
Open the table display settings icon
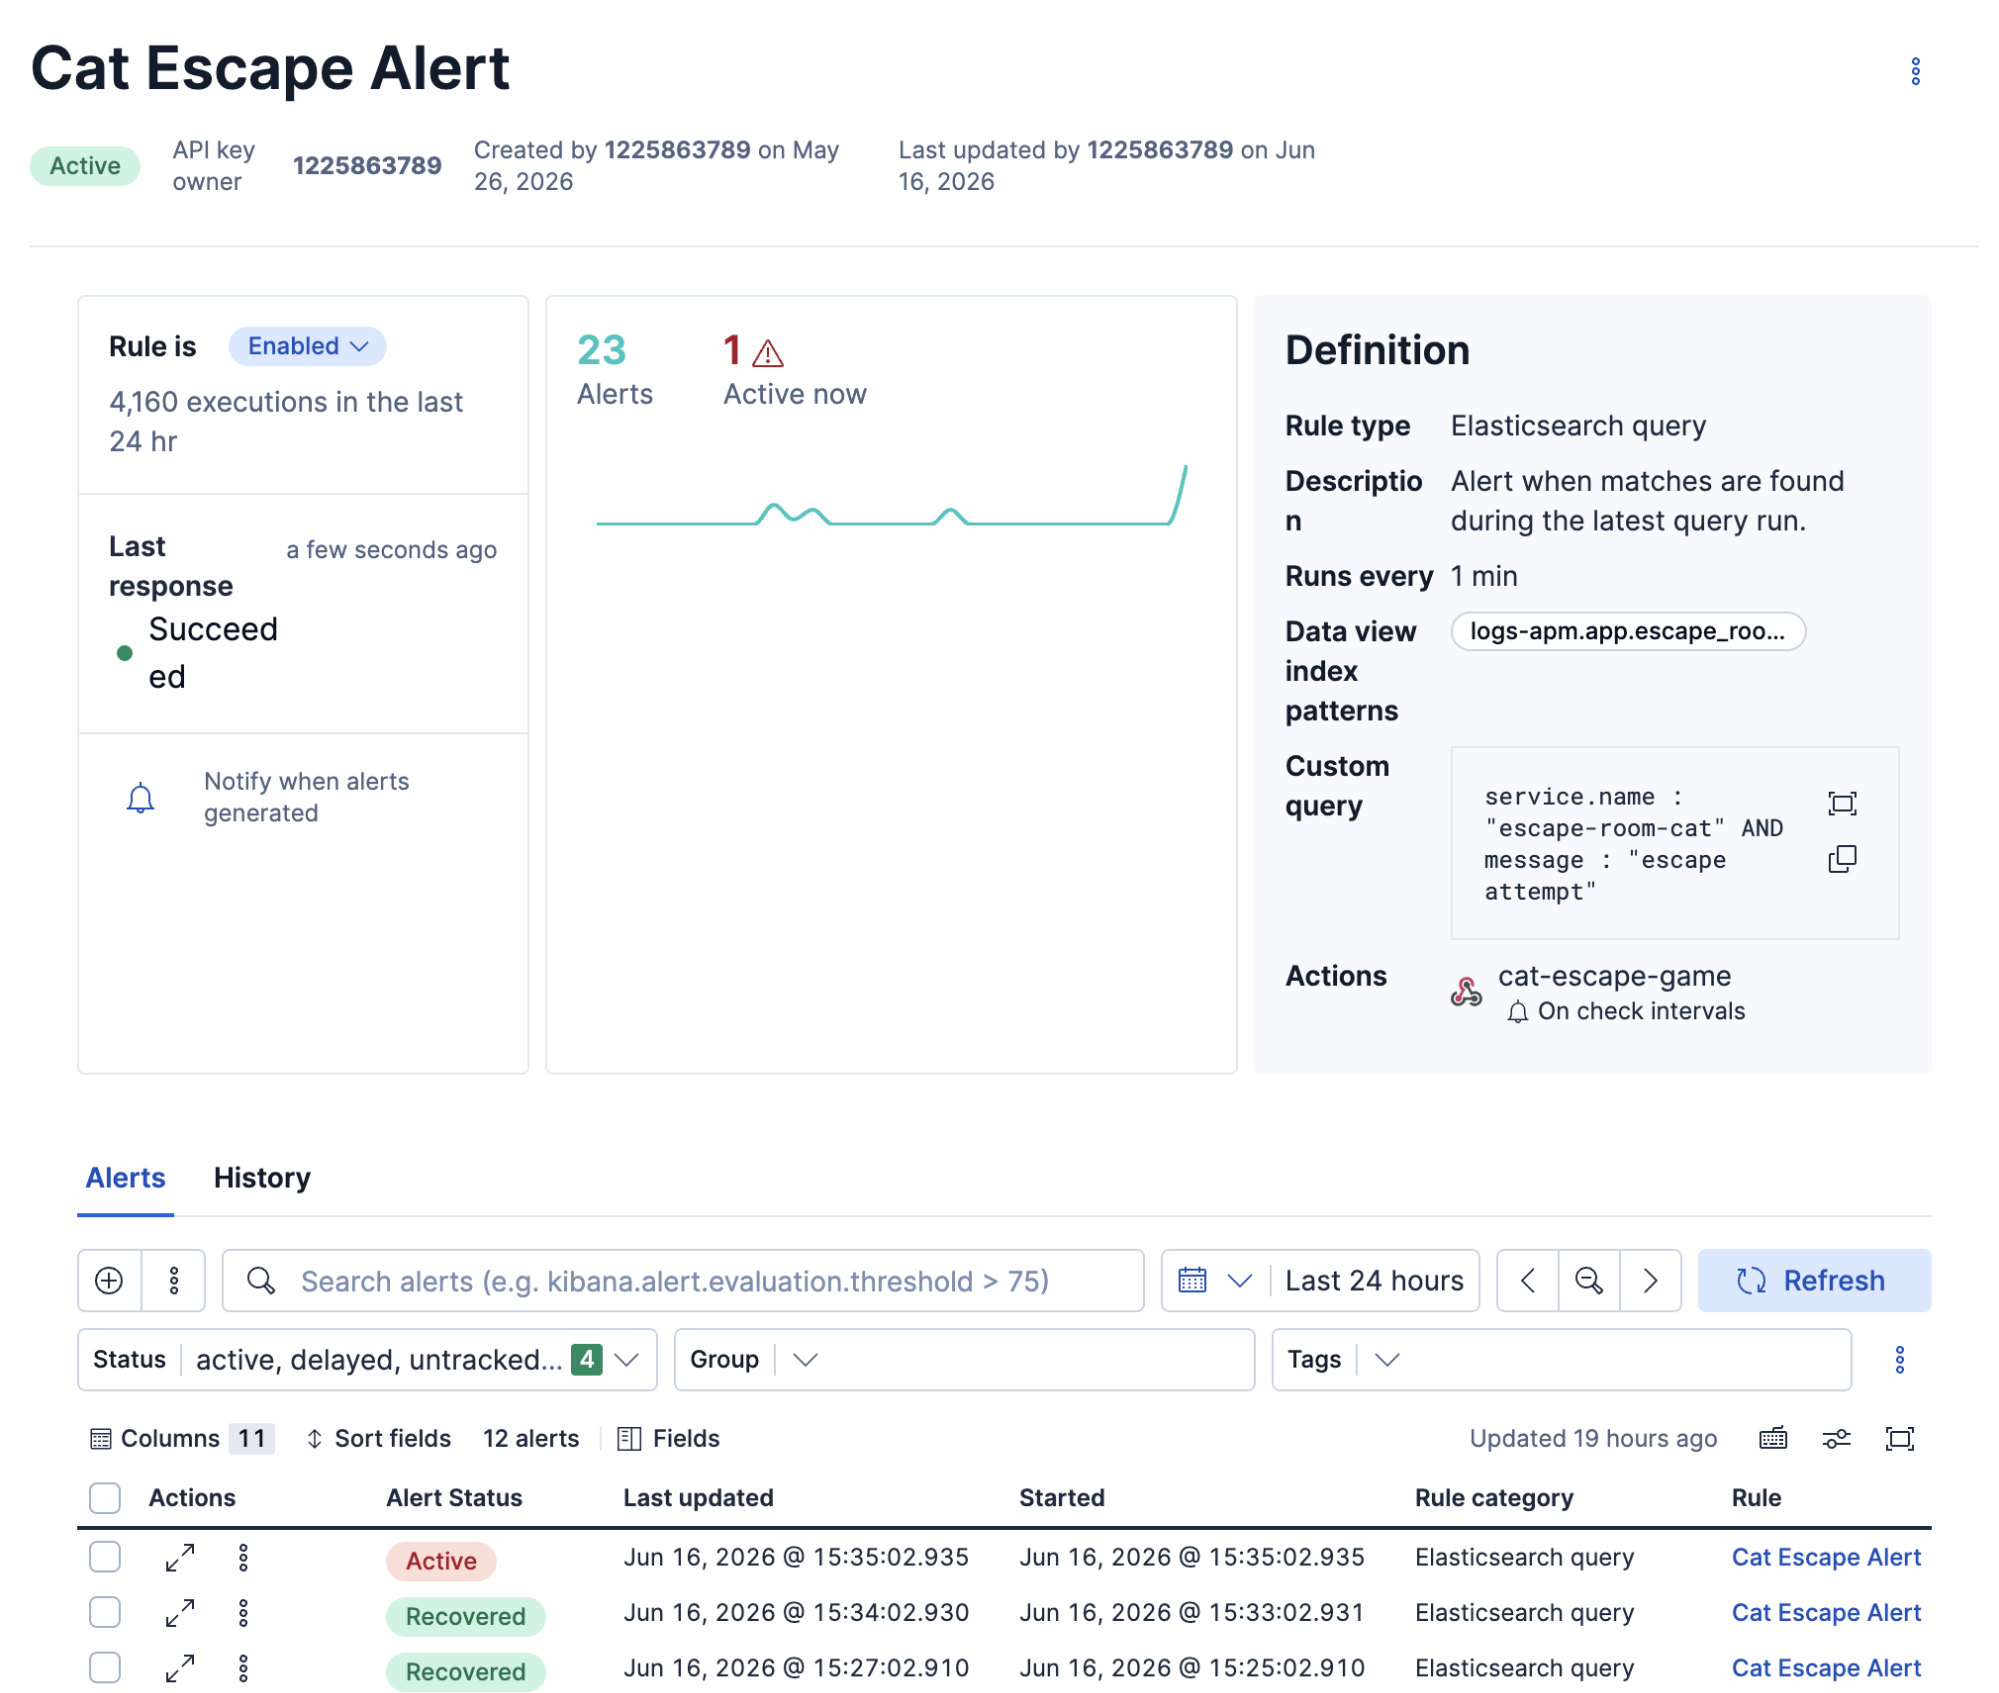[x=1835, y=1438]
